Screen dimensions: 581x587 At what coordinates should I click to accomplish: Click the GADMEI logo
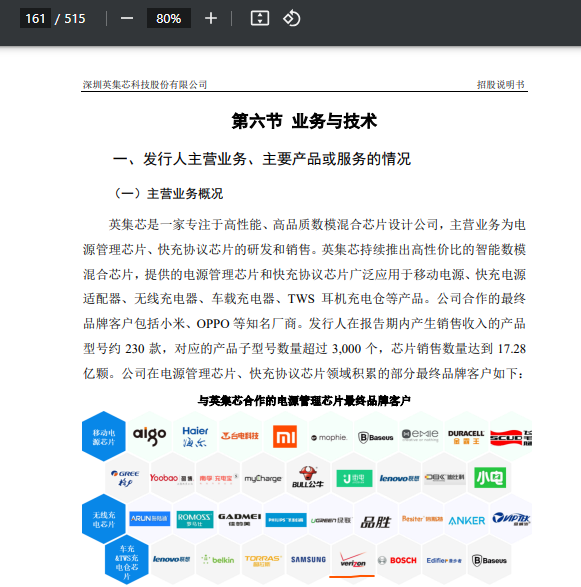coord(240,519)
